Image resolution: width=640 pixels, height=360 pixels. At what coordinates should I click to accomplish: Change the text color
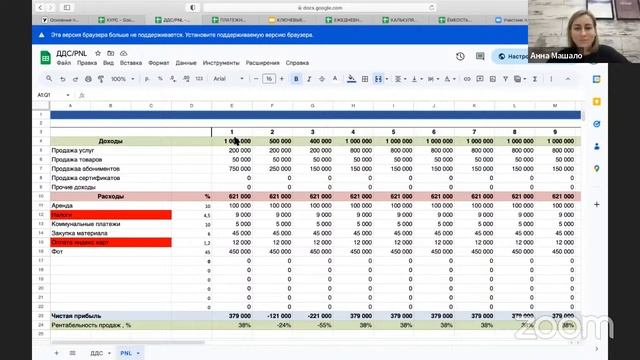click(x=335, y=79)
